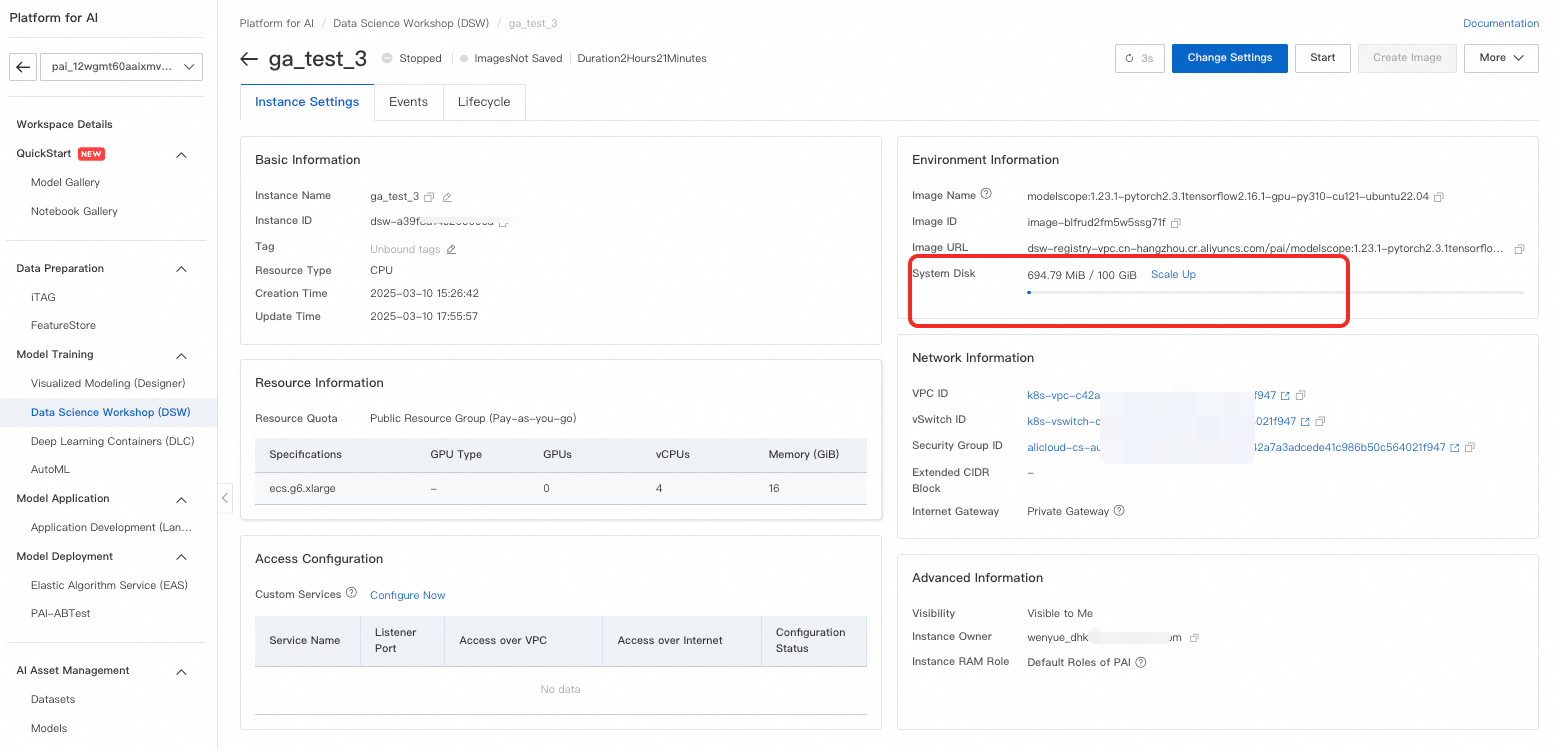1557x749 pixels.
Task: Click the edit pencil beside instance name
Action: click(x=447, y=197)
